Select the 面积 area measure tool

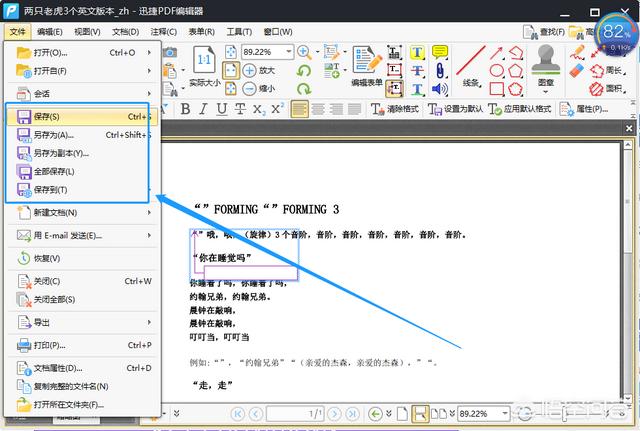[x=608, y=89]
